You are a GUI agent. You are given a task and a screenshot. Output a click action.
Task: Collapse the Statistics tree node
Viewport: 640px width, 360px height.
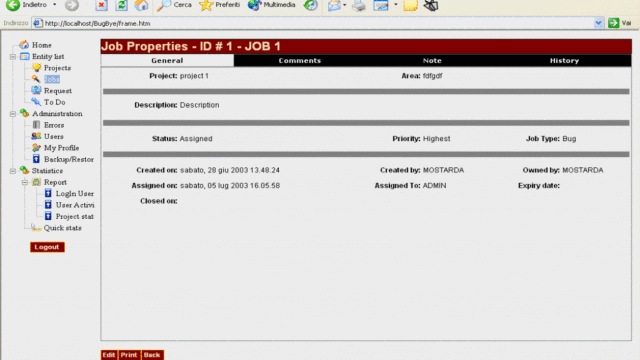click(x=13, y=171)
